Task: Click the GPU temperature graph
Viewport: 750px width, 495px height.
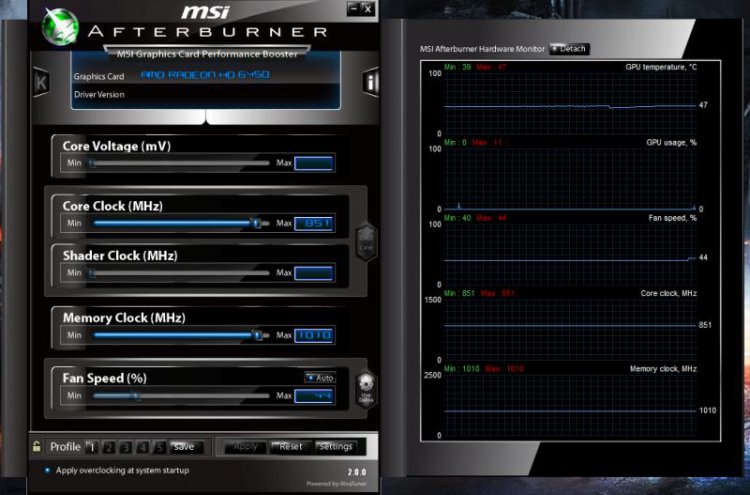Action: 570,103
